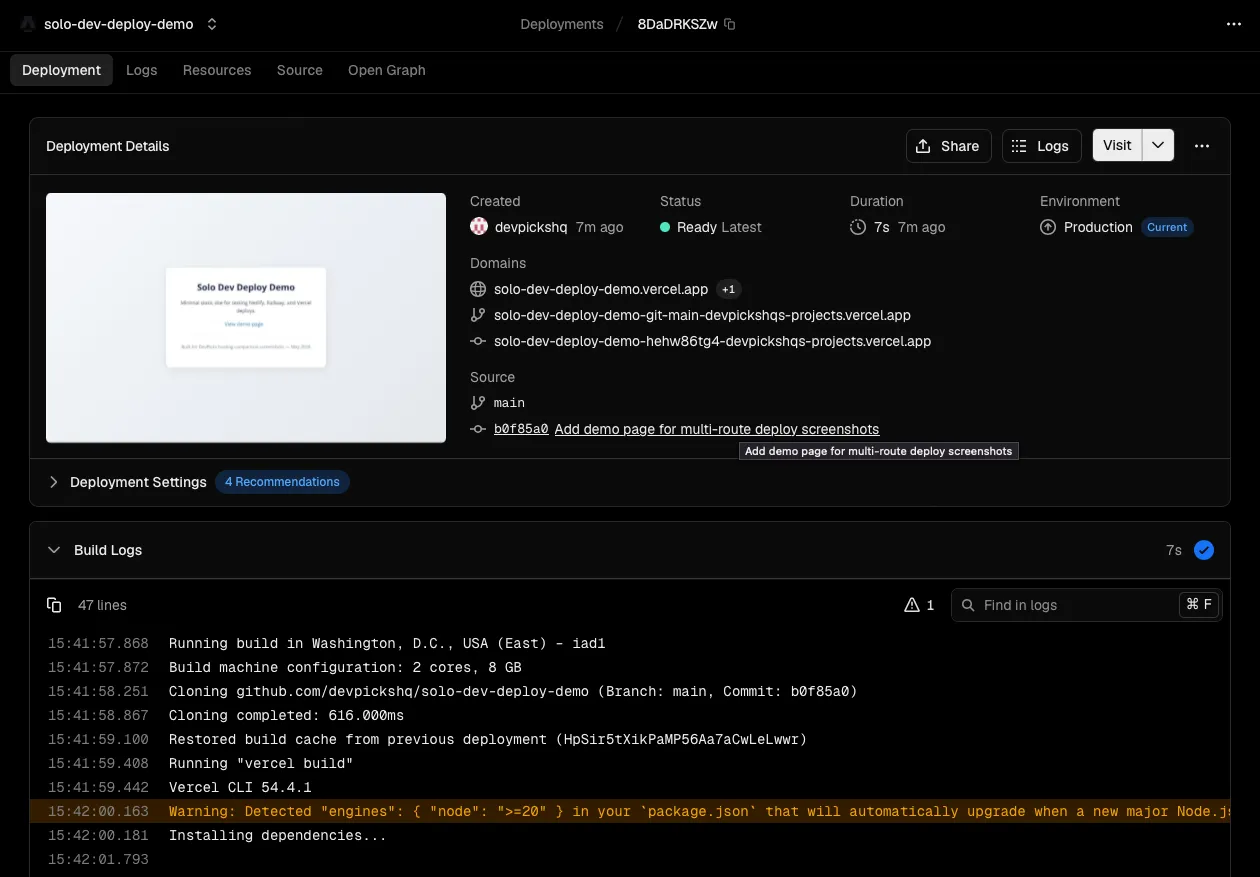
Task: Collapse the Build Logs section
Action: click(x=54, y=550)
